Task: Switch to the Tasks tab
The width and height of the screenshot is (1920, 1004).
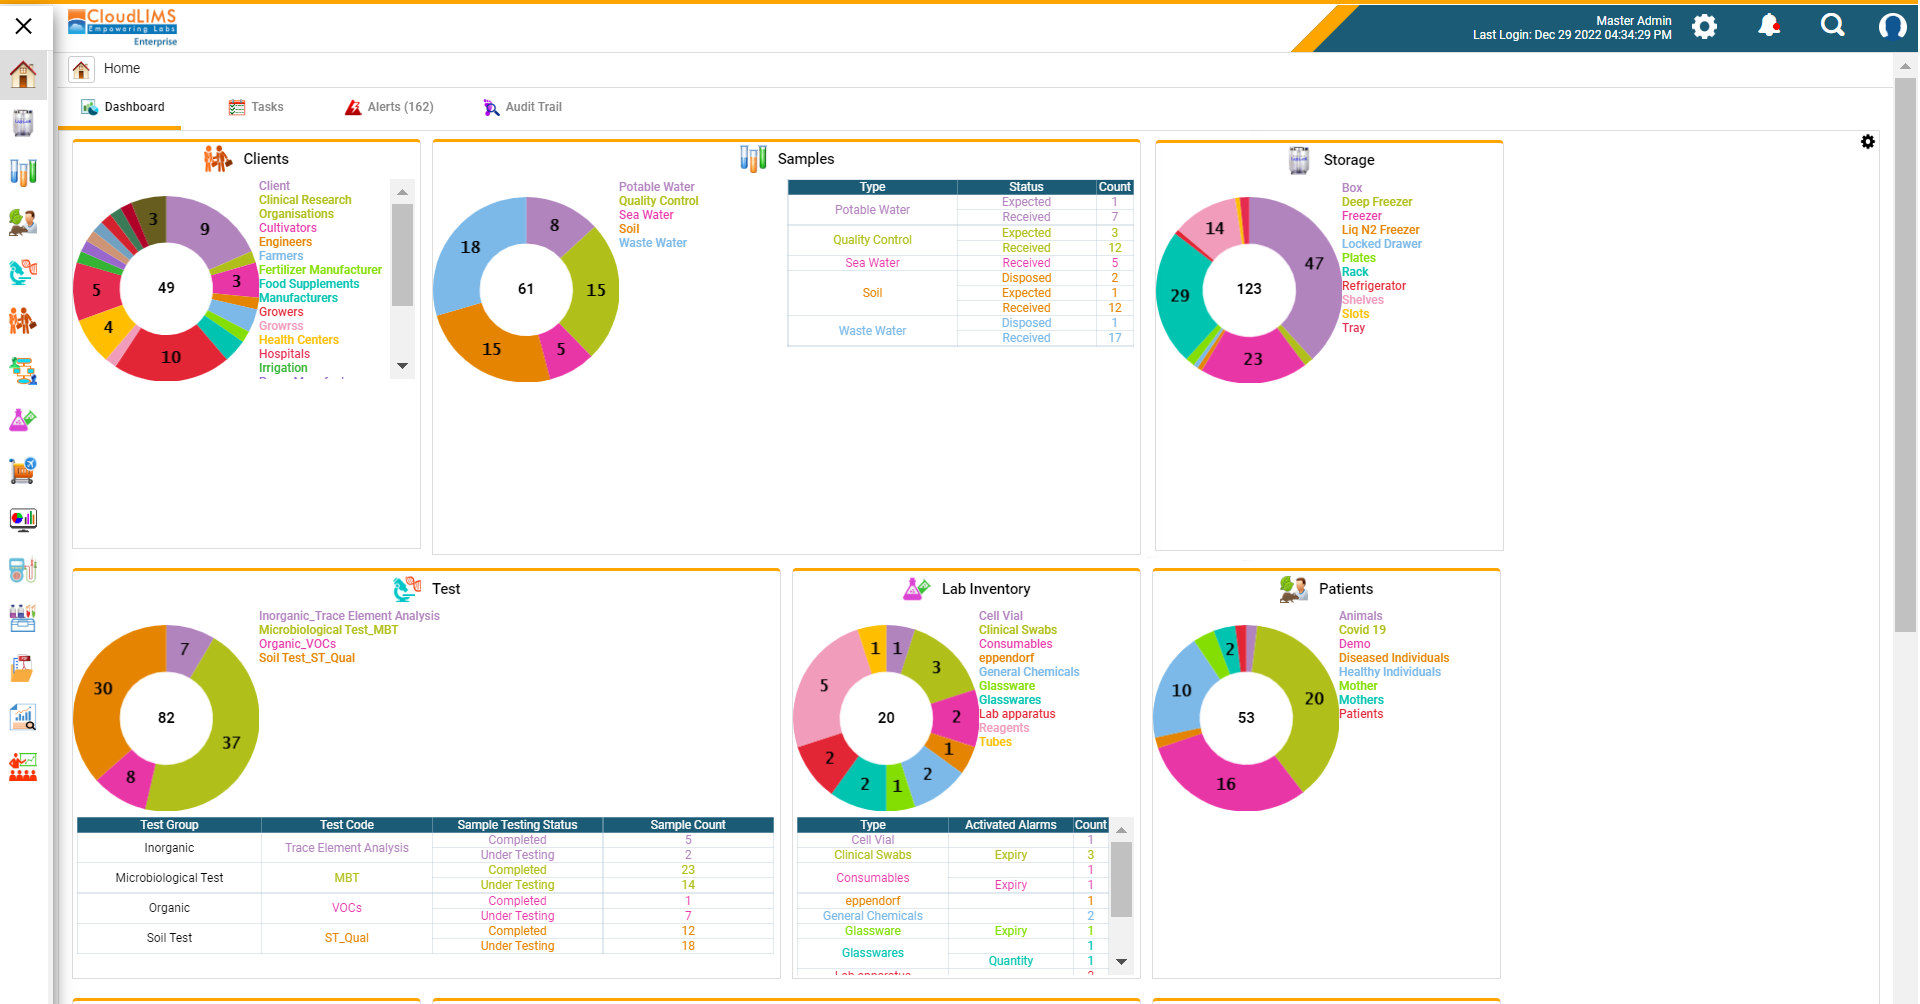Action: [267, 106]
